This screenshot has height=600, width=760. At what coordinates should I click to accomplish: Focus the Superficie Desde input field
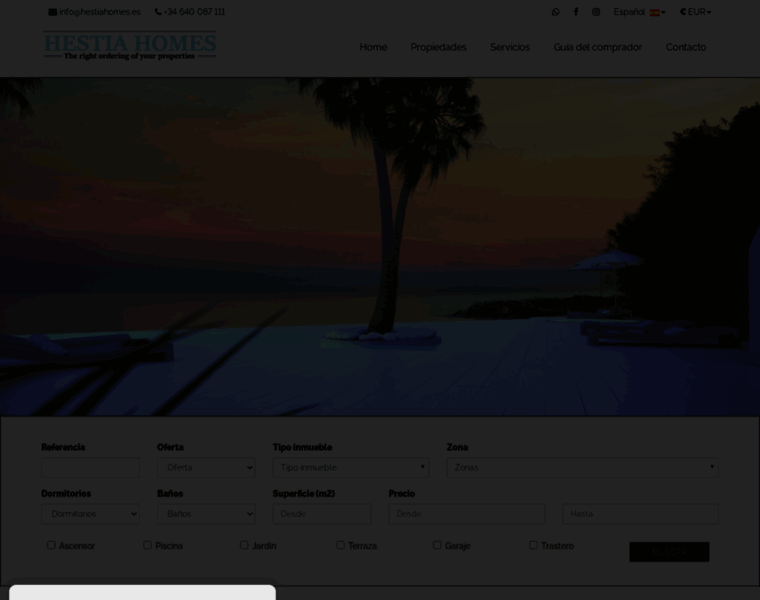(x=322, y=514)
